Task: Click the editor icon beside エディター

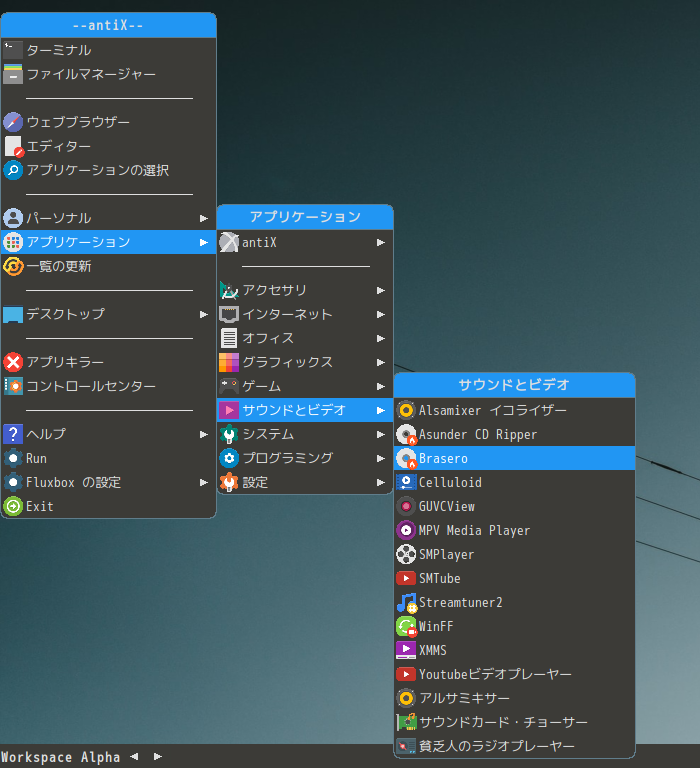Action: pyautogui.click(x=13, y=146)
